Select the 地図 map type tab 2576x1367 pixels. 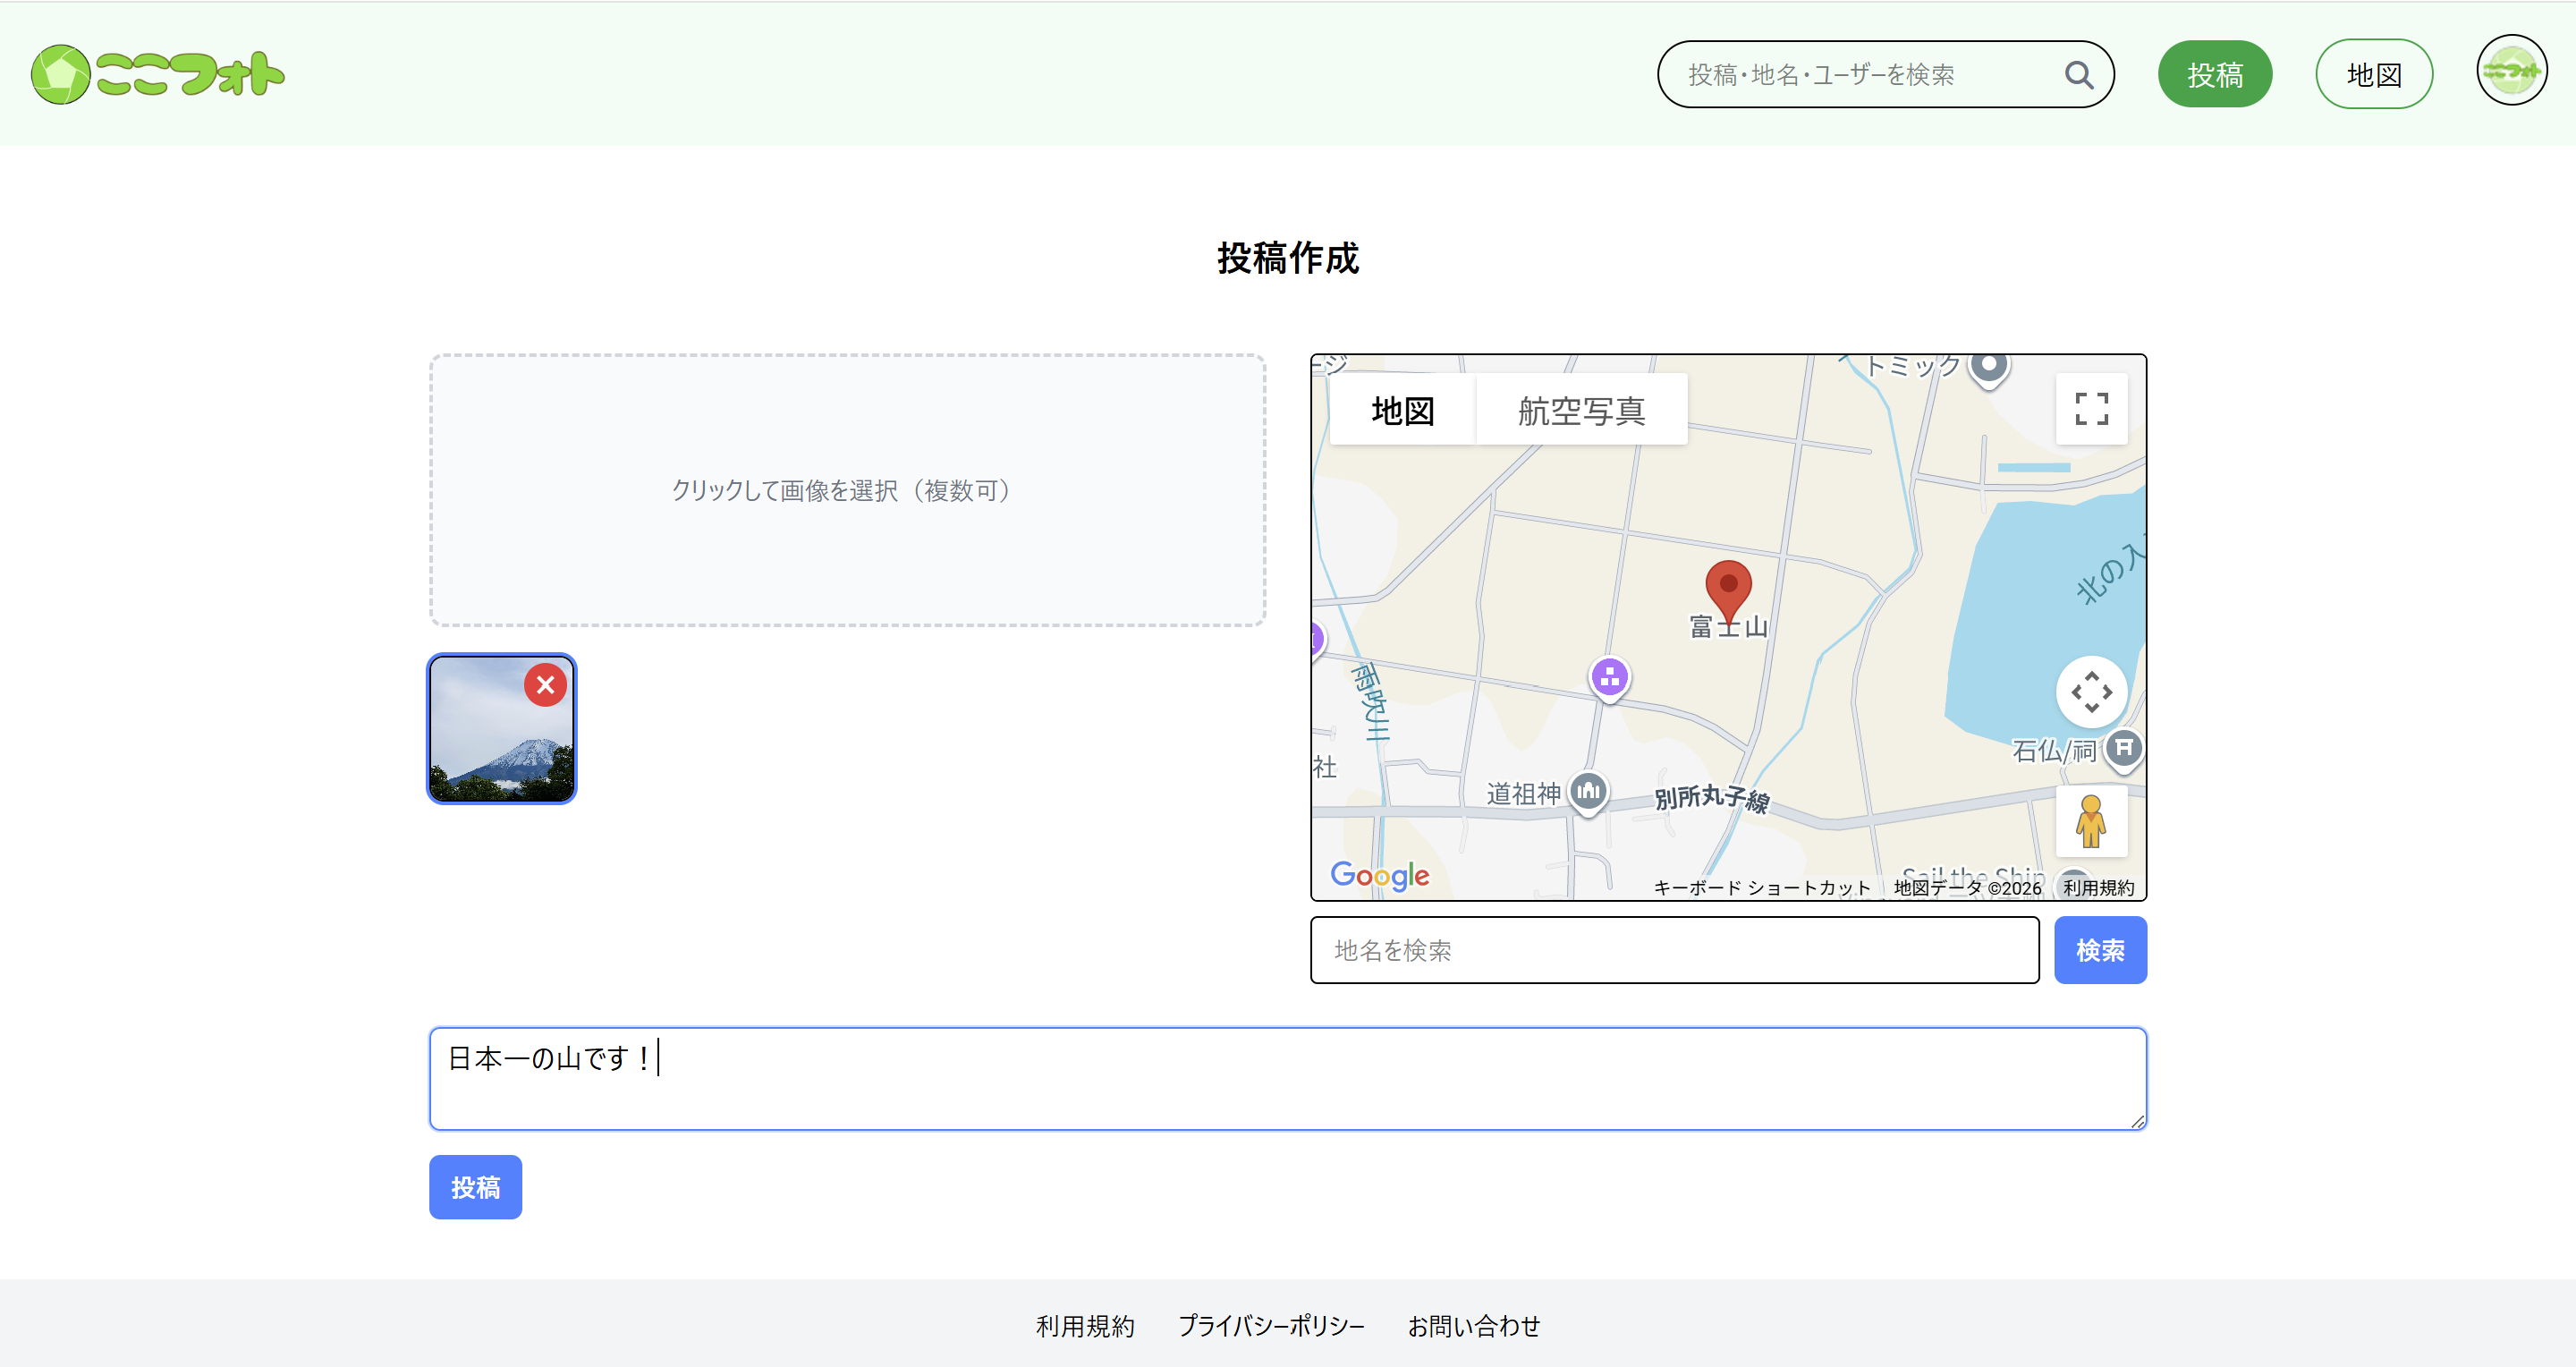(1402, 410)
